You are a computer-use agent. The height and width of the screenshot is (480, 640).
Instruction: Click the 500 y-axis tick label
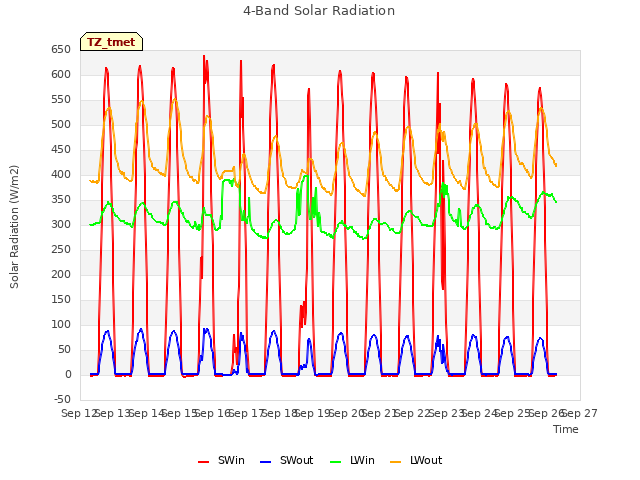coord(61,124)
